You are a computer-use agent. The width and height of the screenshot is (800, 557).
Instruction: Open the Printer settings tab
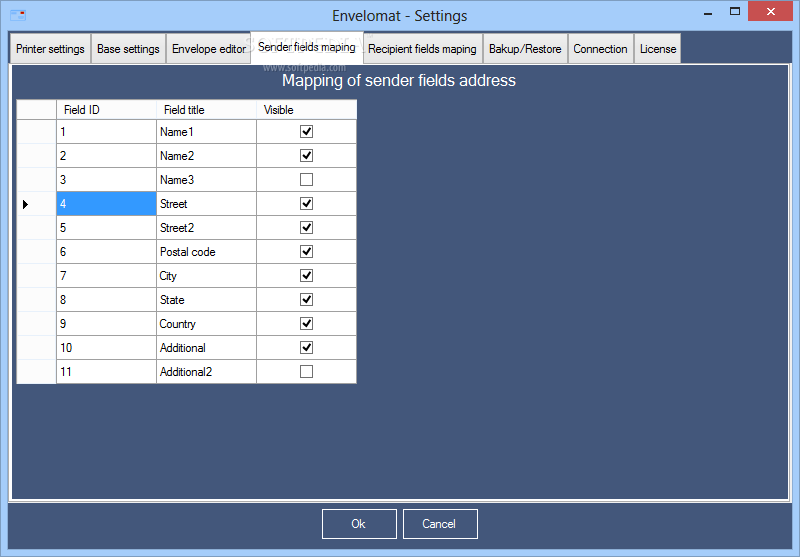(x=50, y=49)
